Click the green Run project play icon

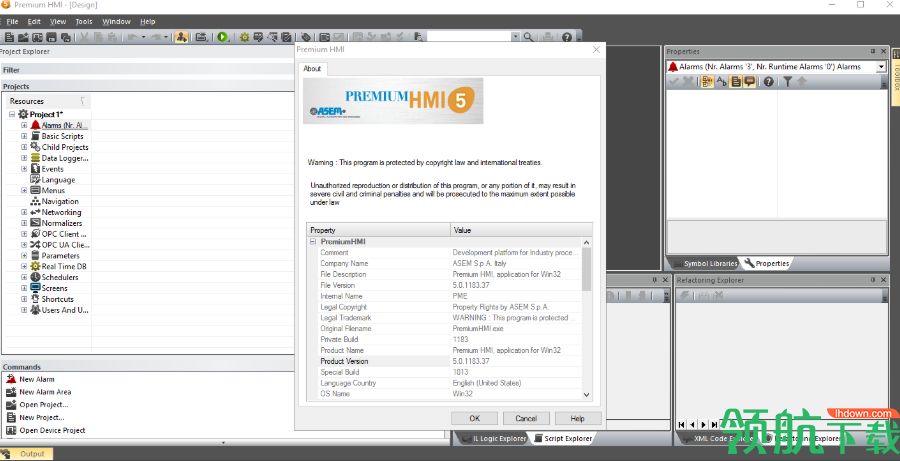[x=223, y=37]
